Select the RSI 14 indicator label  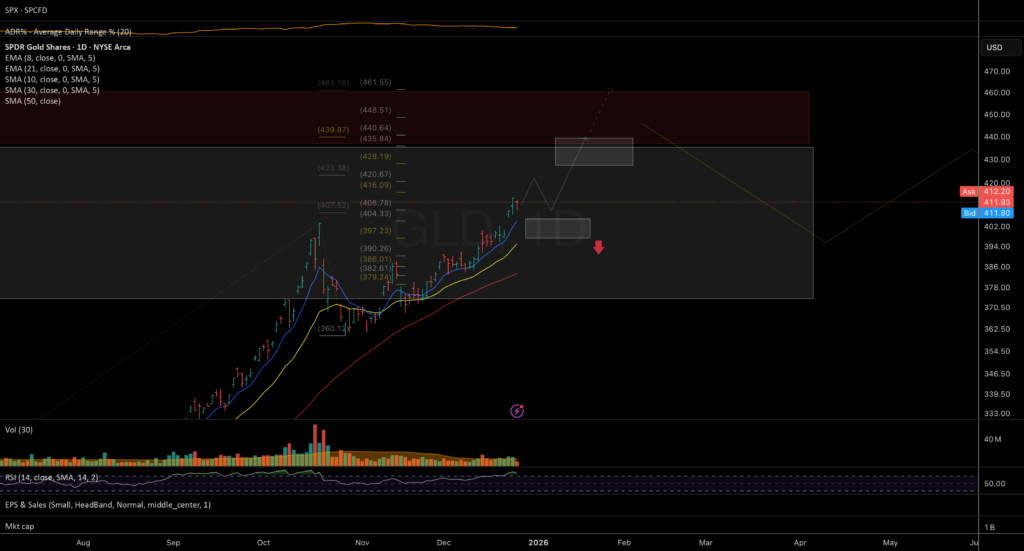[x=52, y=477]
